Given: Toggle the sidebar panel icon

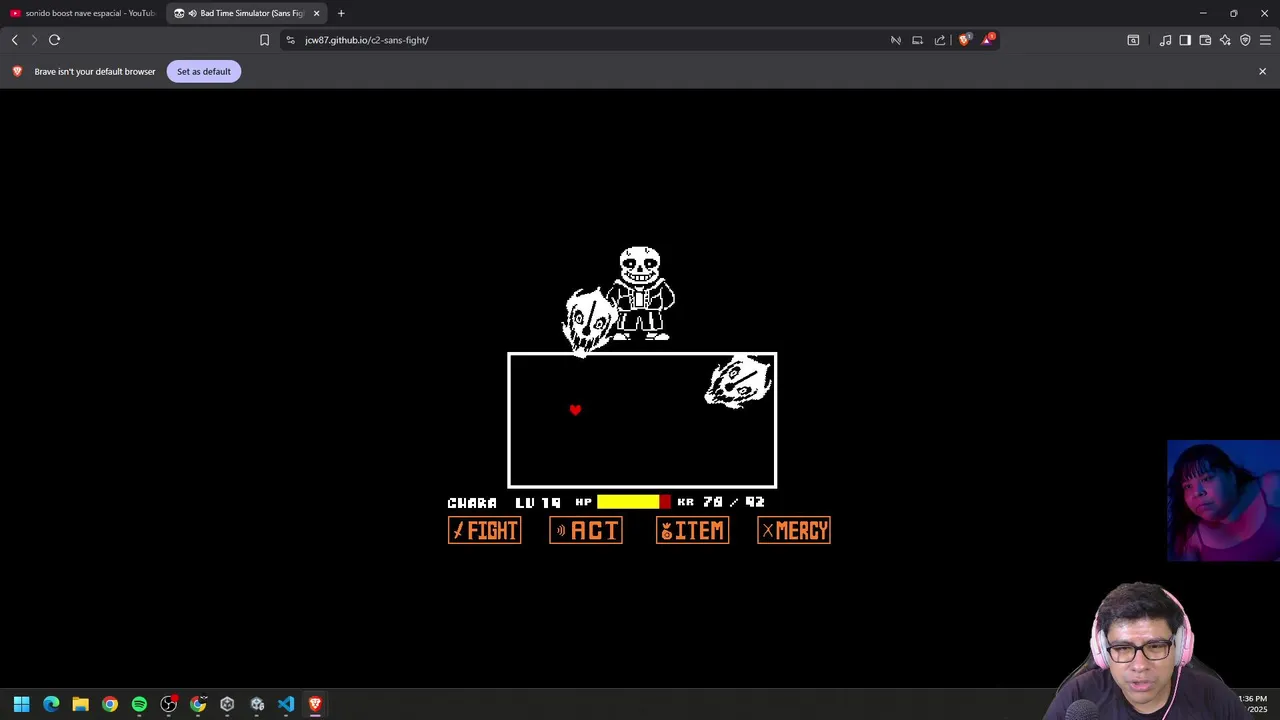Looking at the screenshot, I should click(1185, 40).
